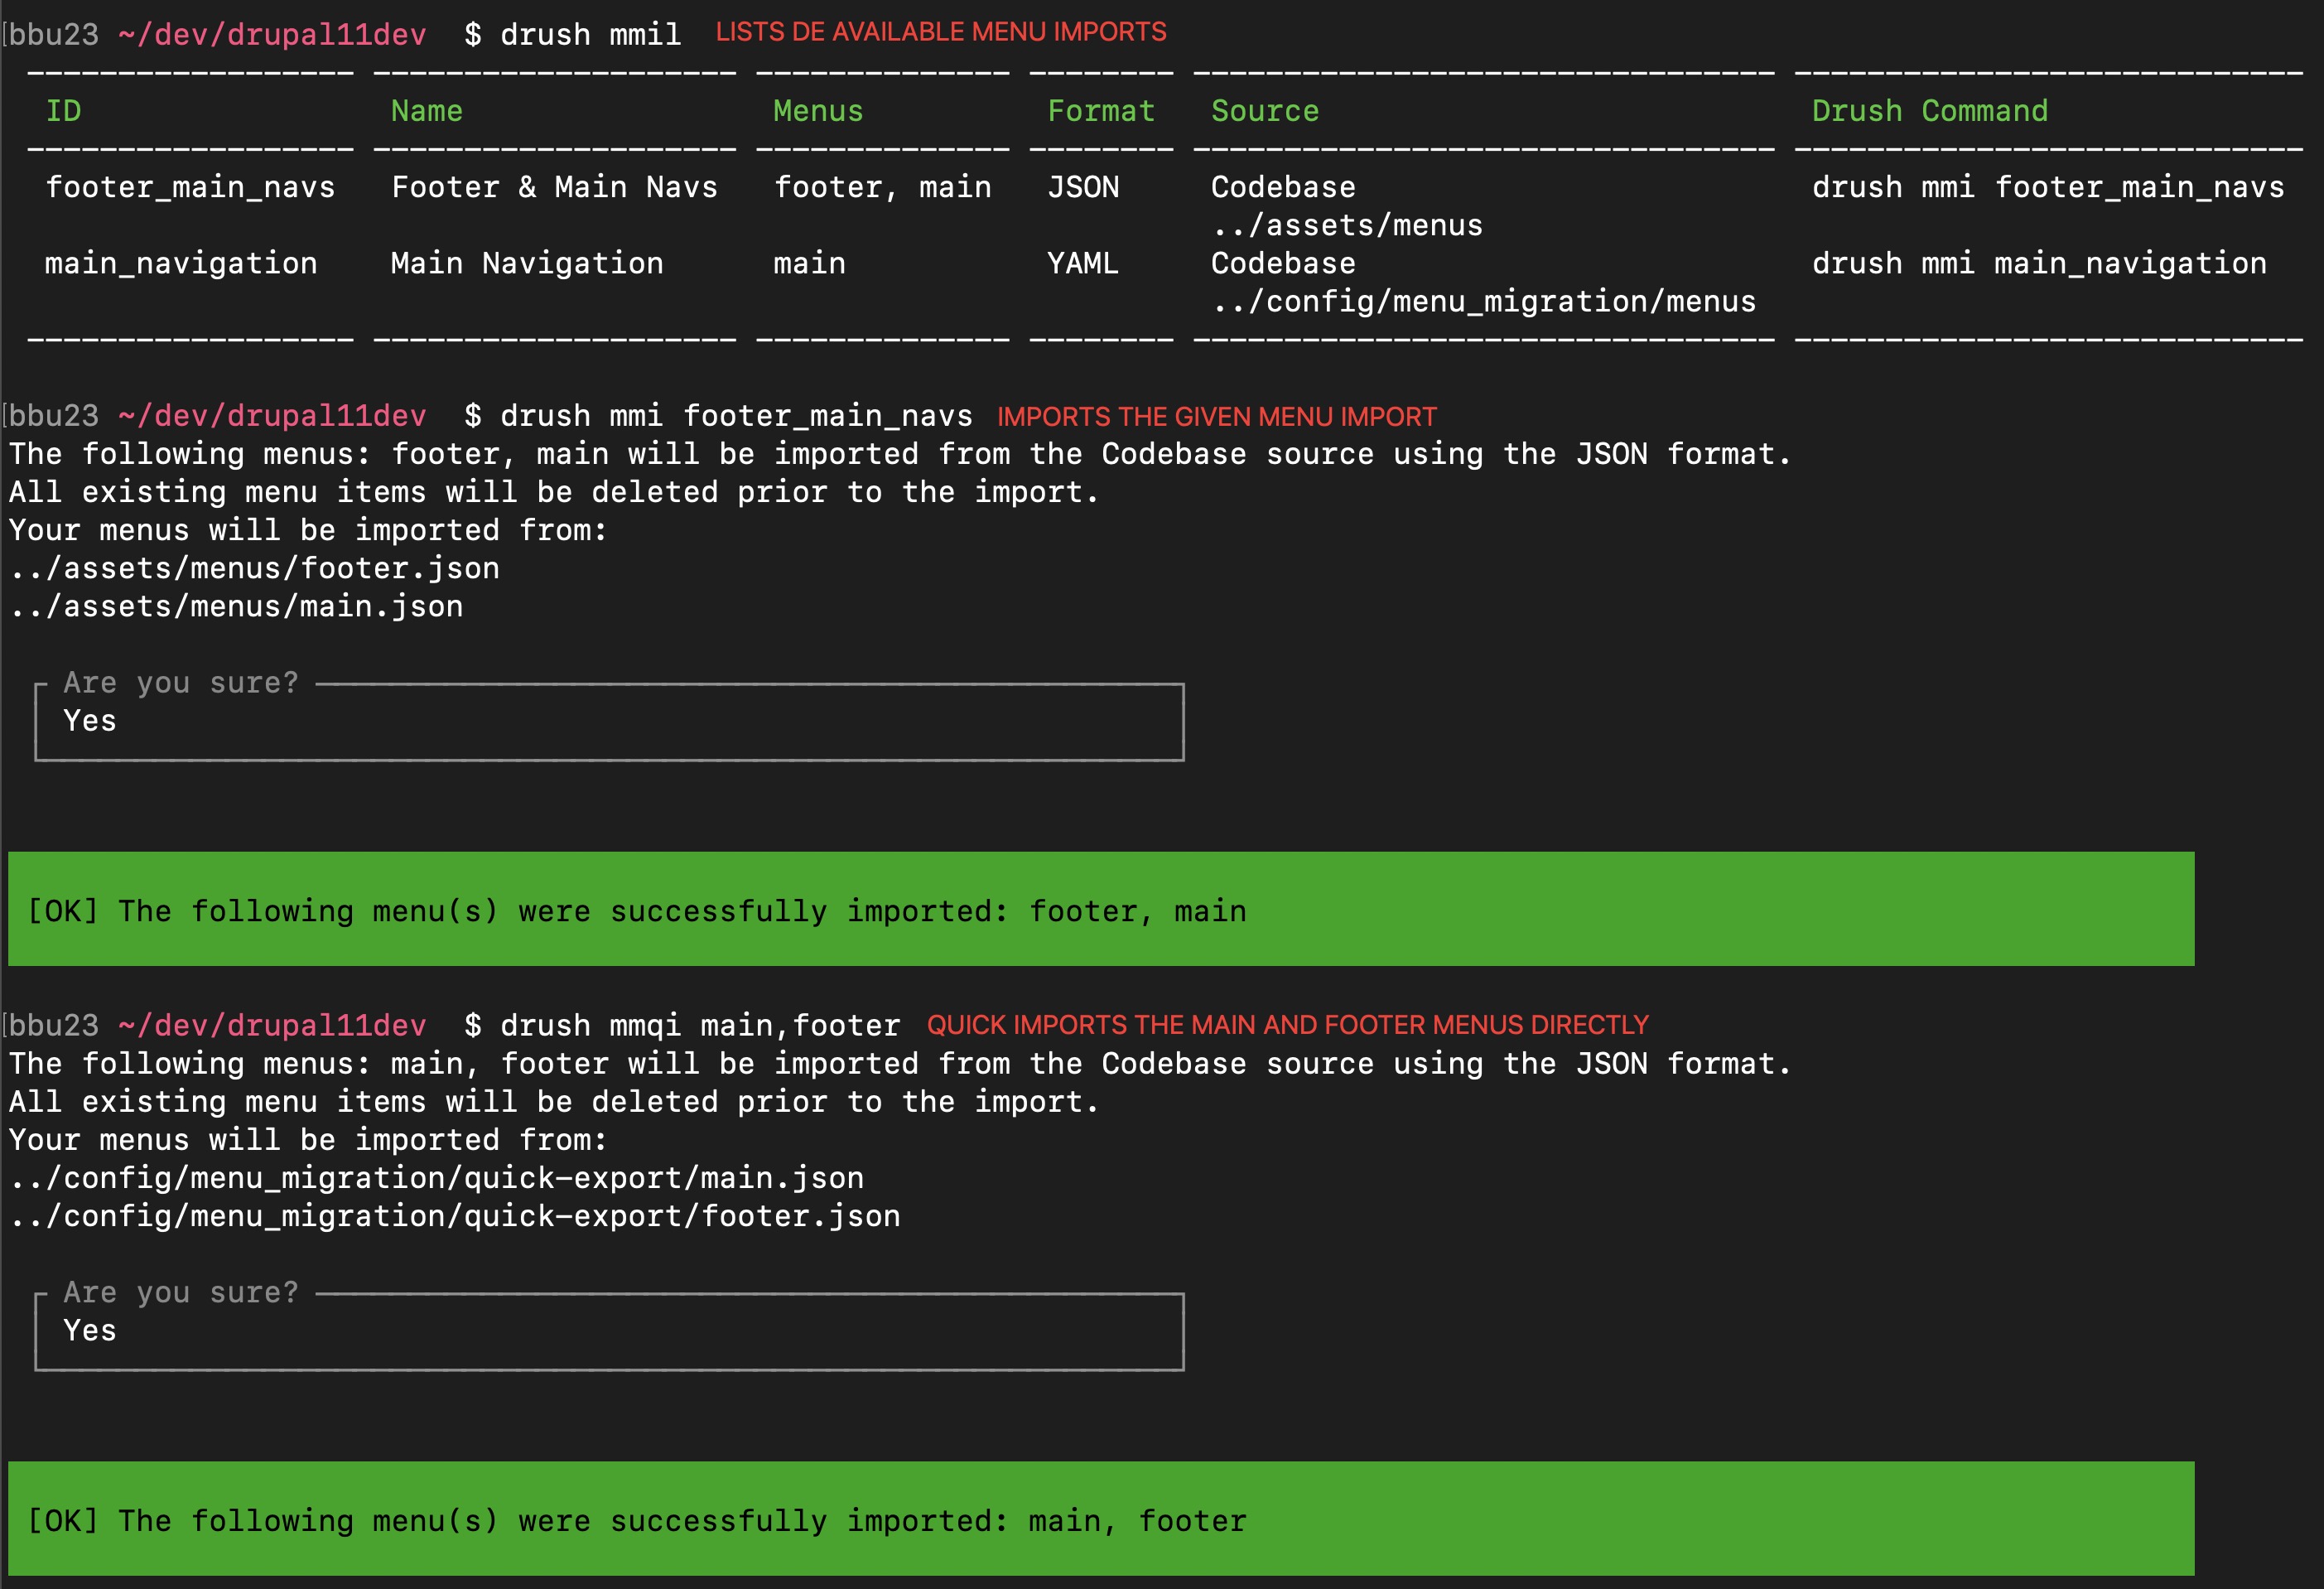This screenshot has height=1589, width=2324.
Task: Click the Drush Command column header
Action: tap(1930, 110)
